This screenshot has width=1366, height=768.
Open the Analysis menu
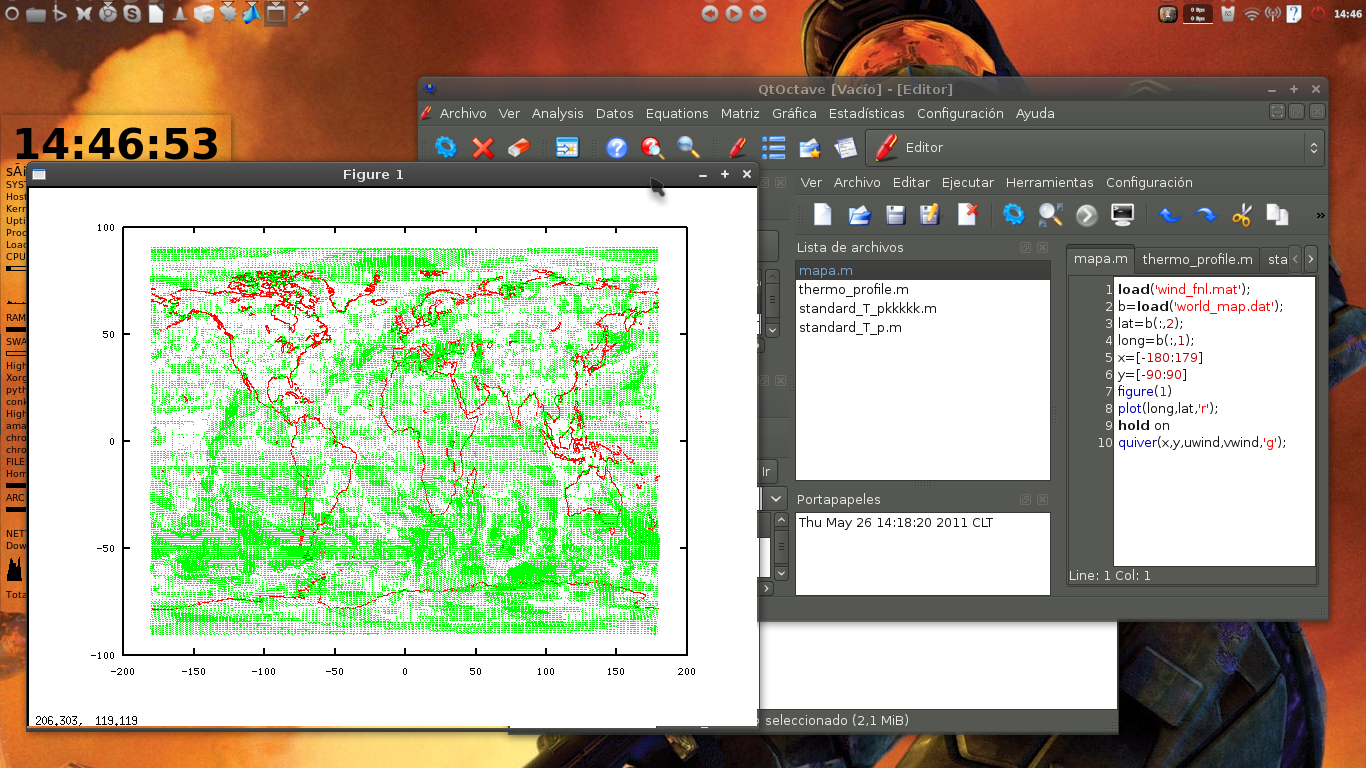[557, 113]
